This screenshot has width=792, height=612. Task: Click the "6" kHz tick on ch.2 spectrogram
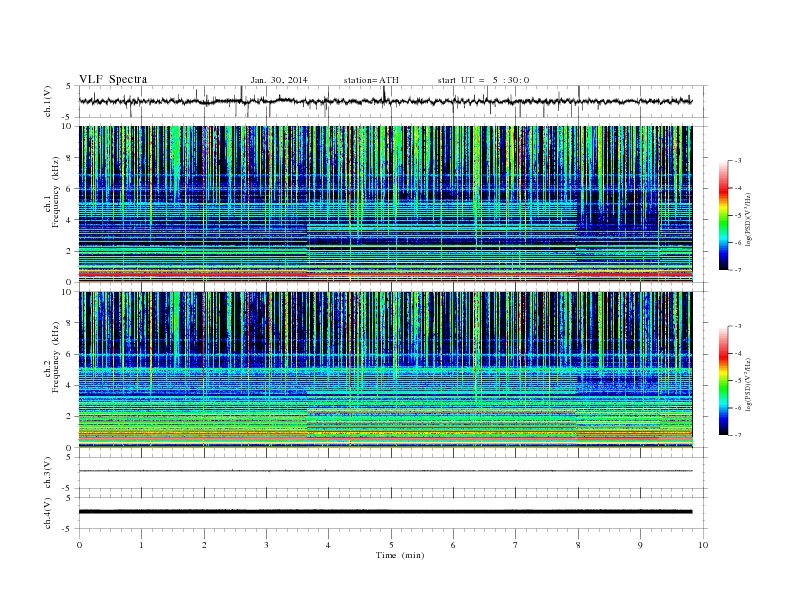pyautogui.click(x=69, y=354)
